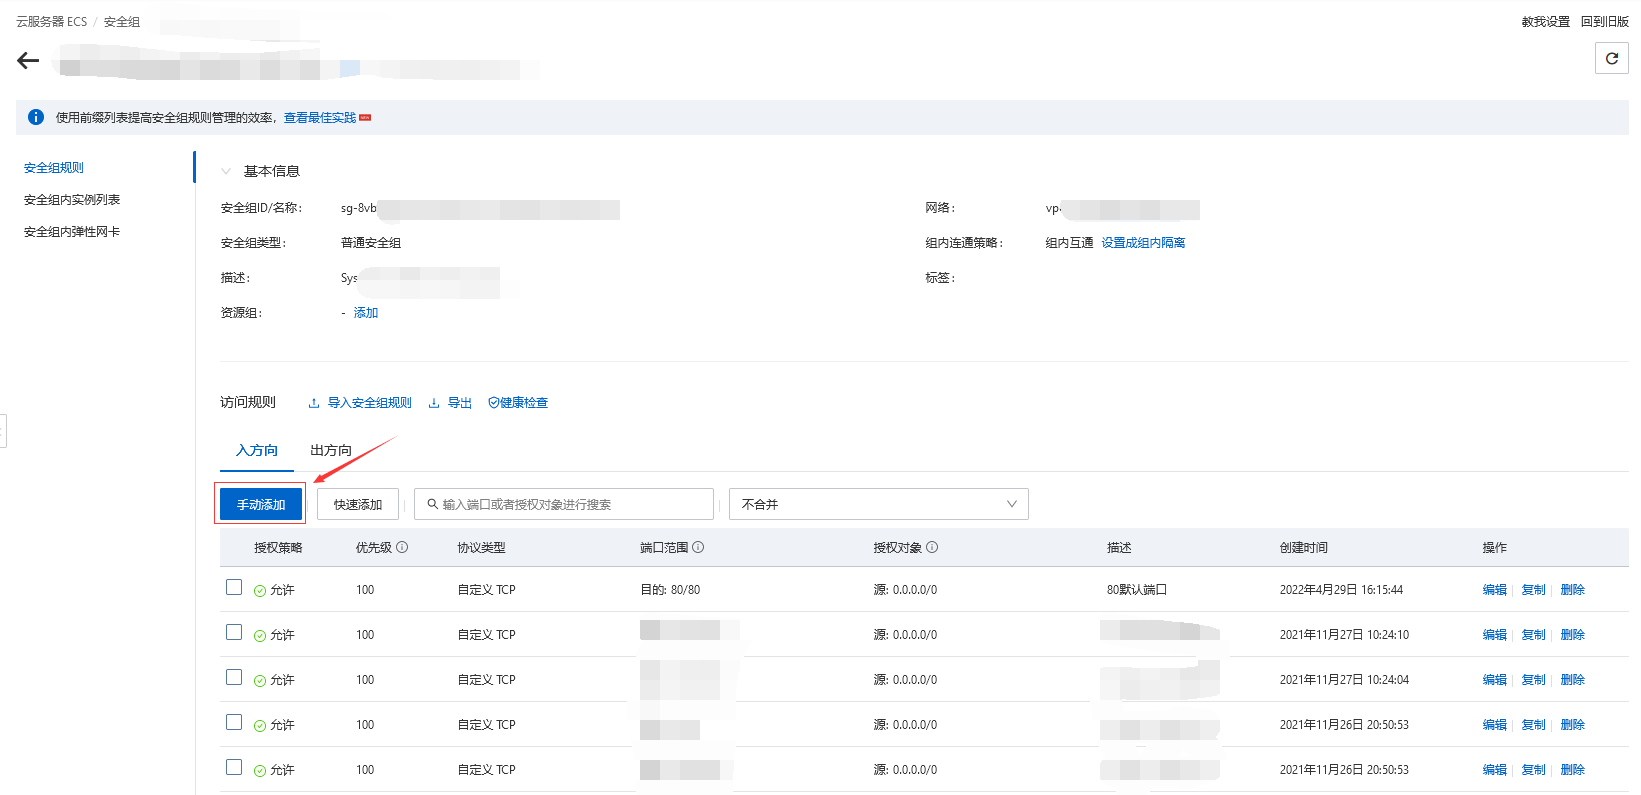The image size is (1641, 795).
Task: Click the 协议类型 column header
Action: (x=482, y=548)
